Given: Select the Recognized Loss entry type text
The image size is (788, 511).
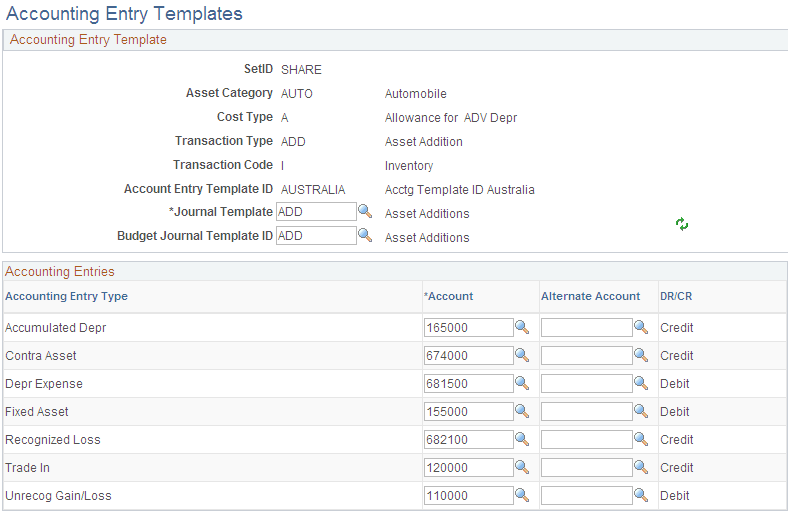Looking at the screenshot, I should tap(53, 440).
